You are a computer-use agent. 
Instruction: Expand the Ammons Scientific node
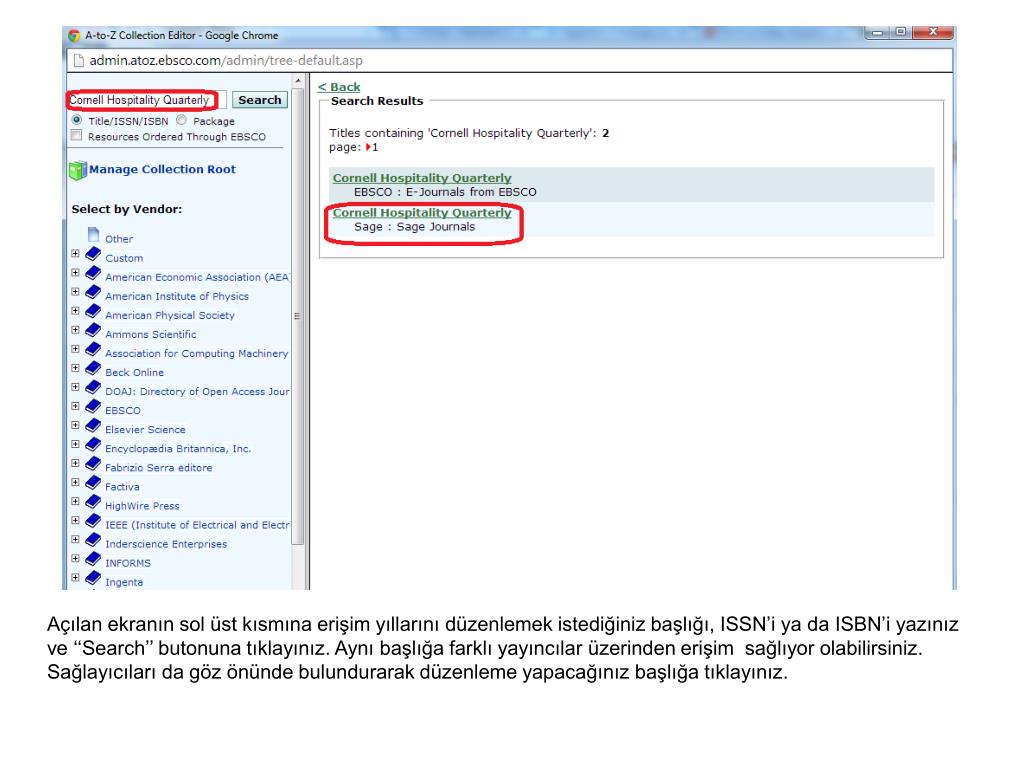click(76, 330)
